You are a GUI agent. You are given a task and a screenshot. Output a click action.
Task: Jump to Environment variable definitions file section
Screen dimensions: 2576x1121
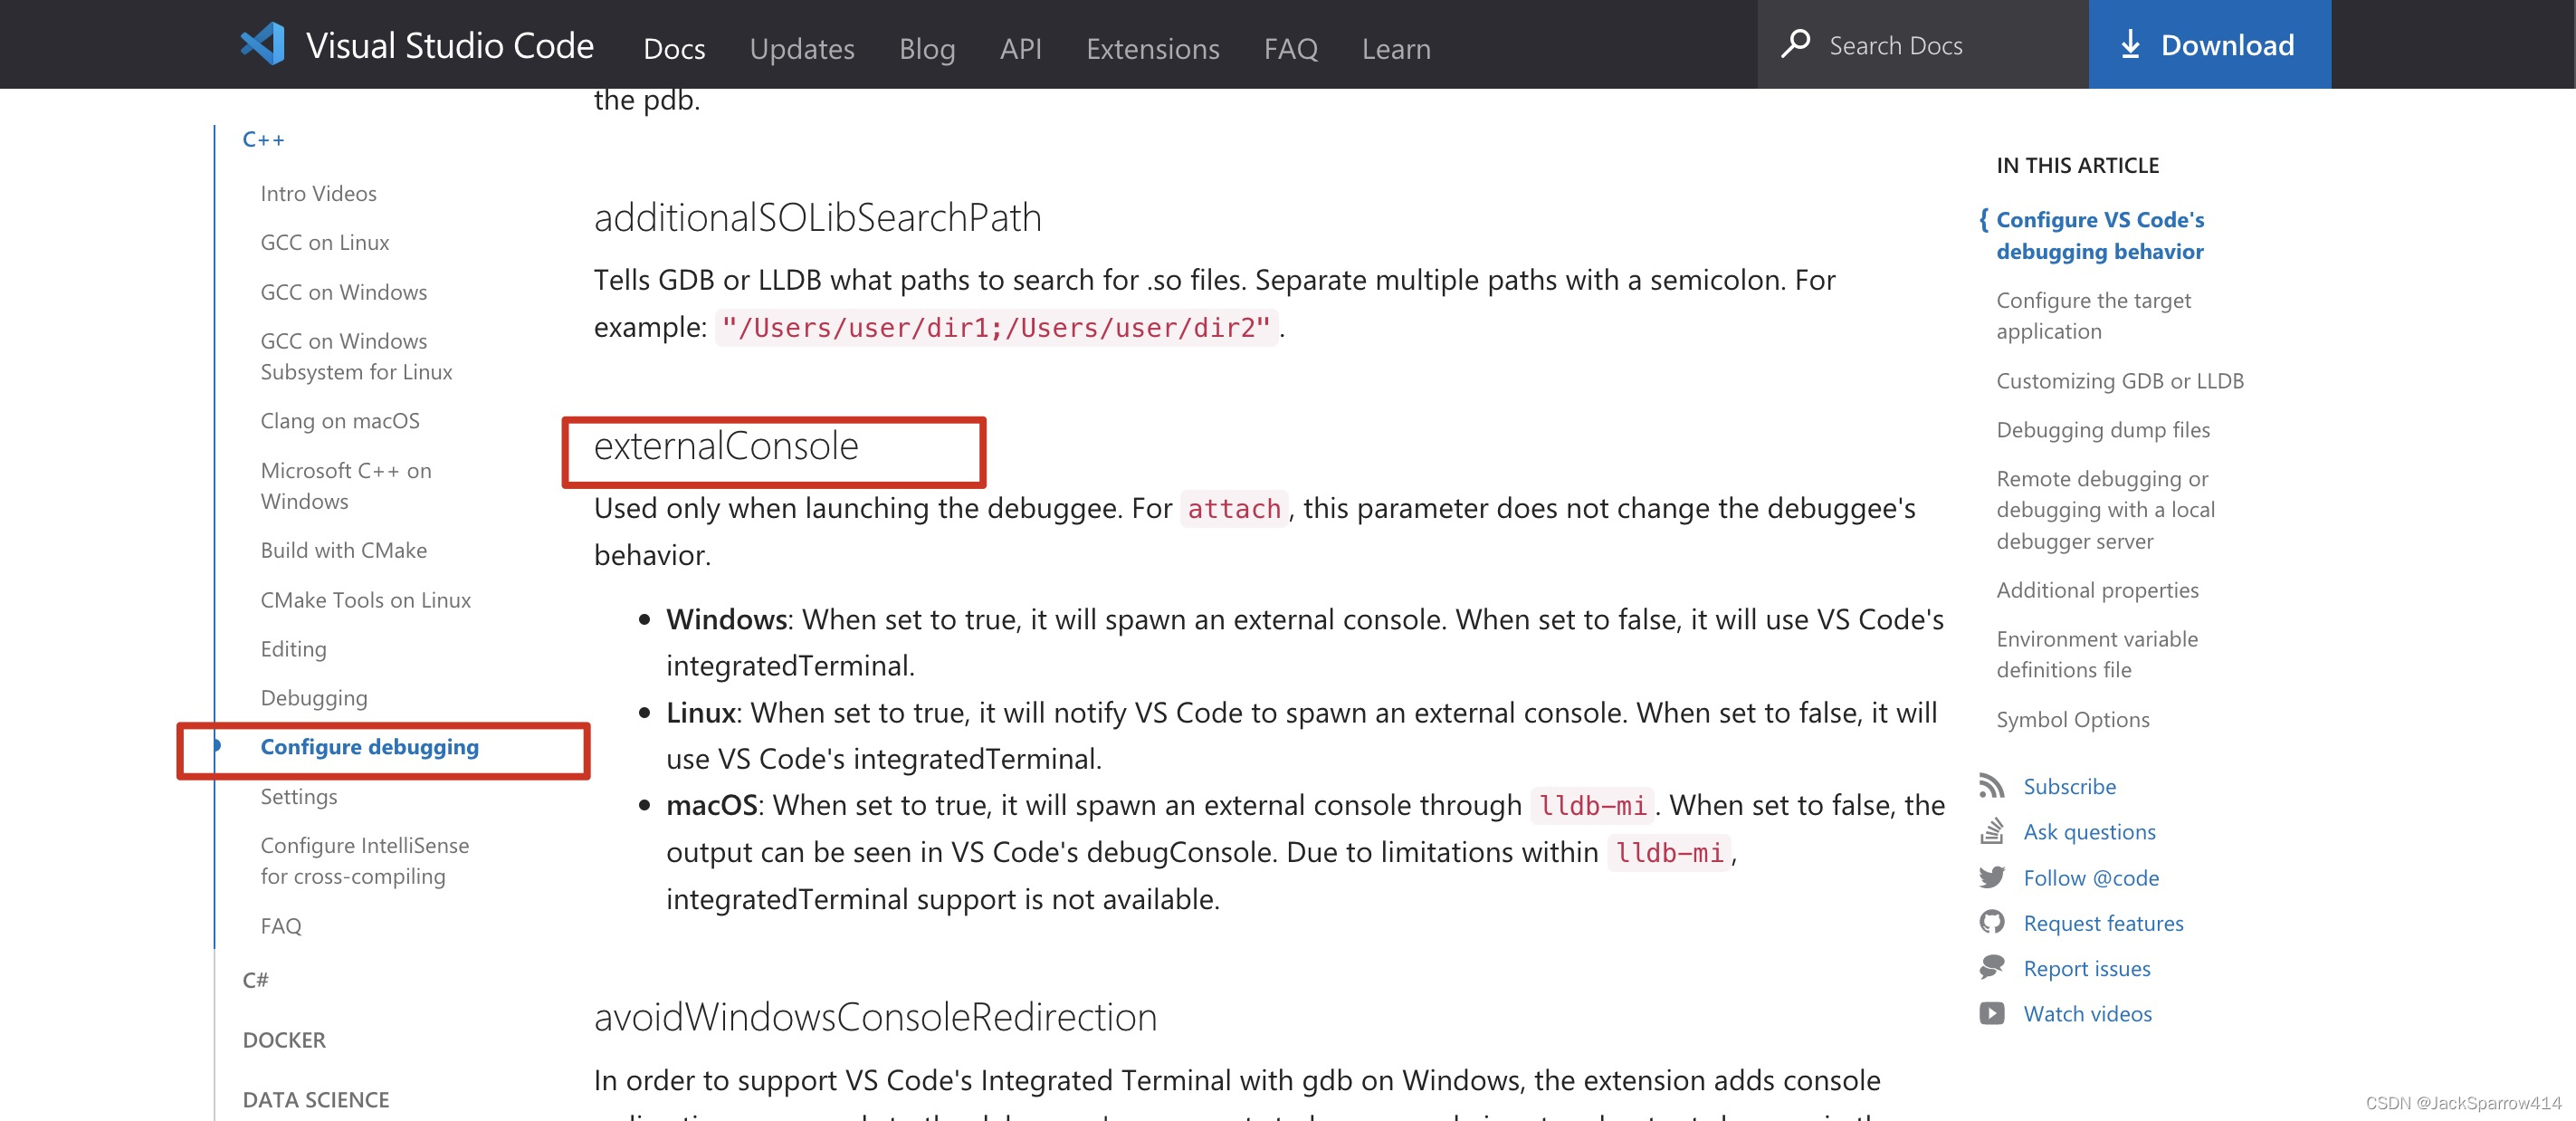[x=2096, y=654]
